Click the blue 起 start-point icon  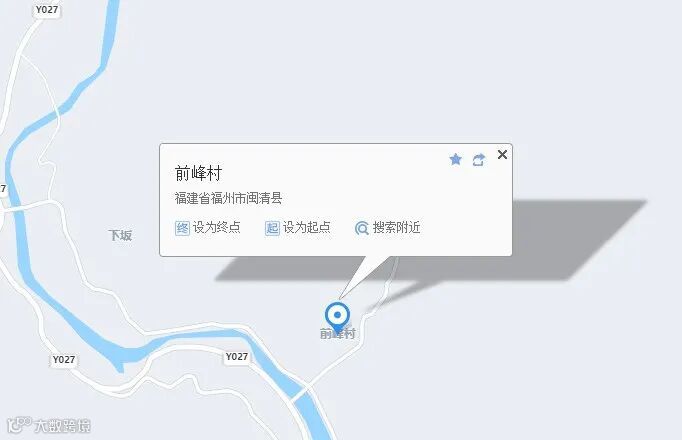(272, 228)
